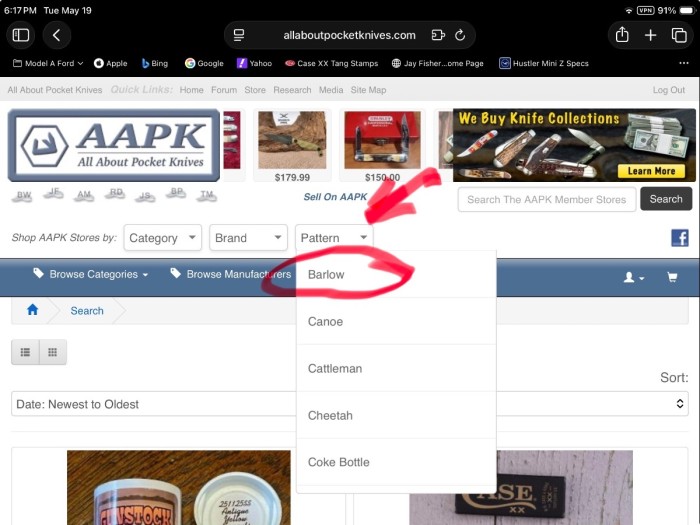
Task: Click the Media quick link
Action: 331,90
